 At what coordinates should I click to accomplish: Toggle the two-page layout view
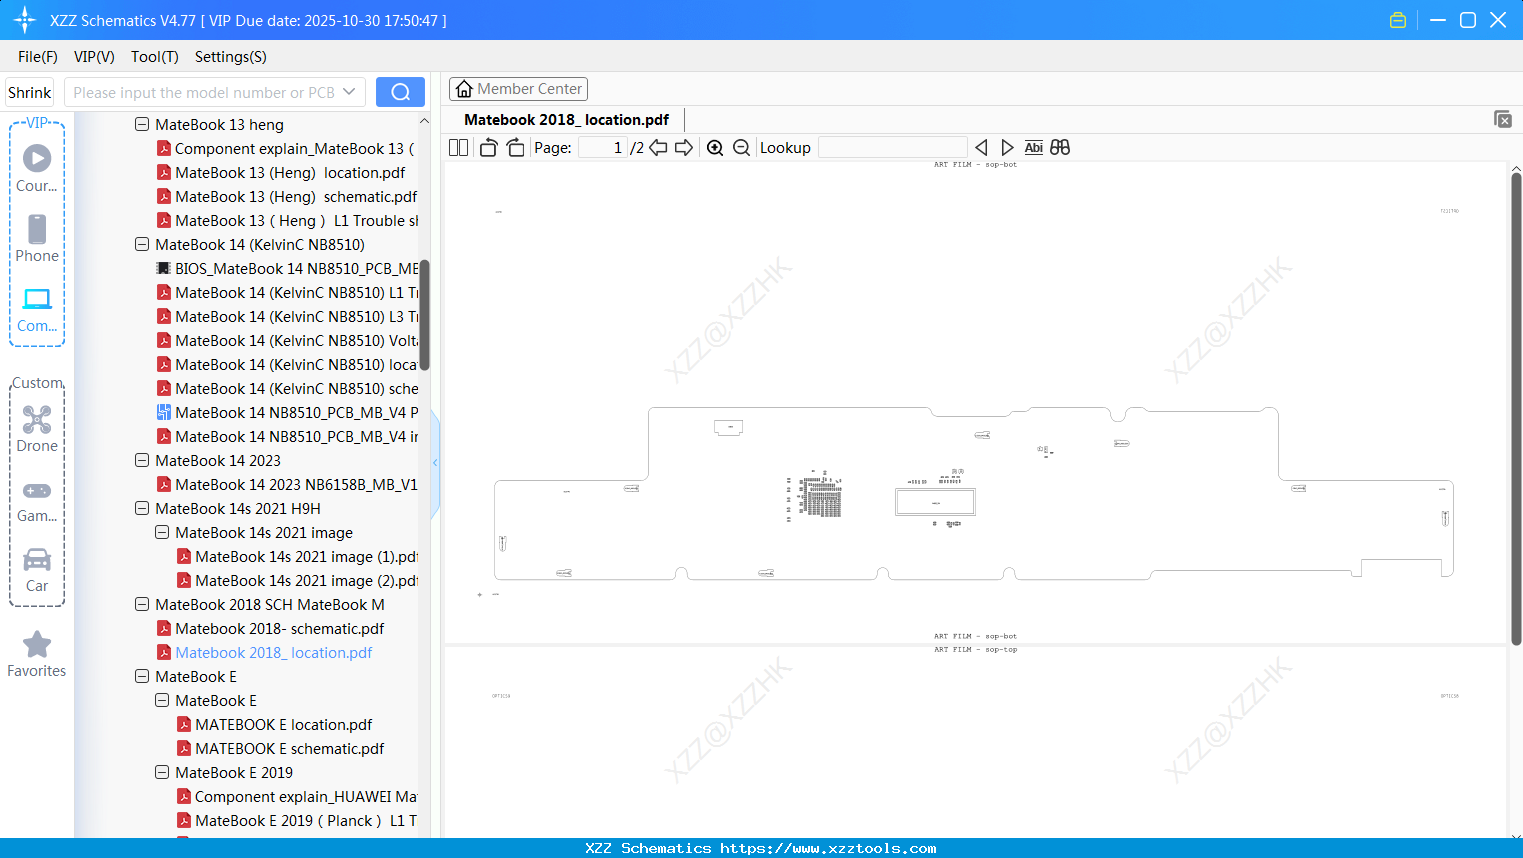(458, 148)
